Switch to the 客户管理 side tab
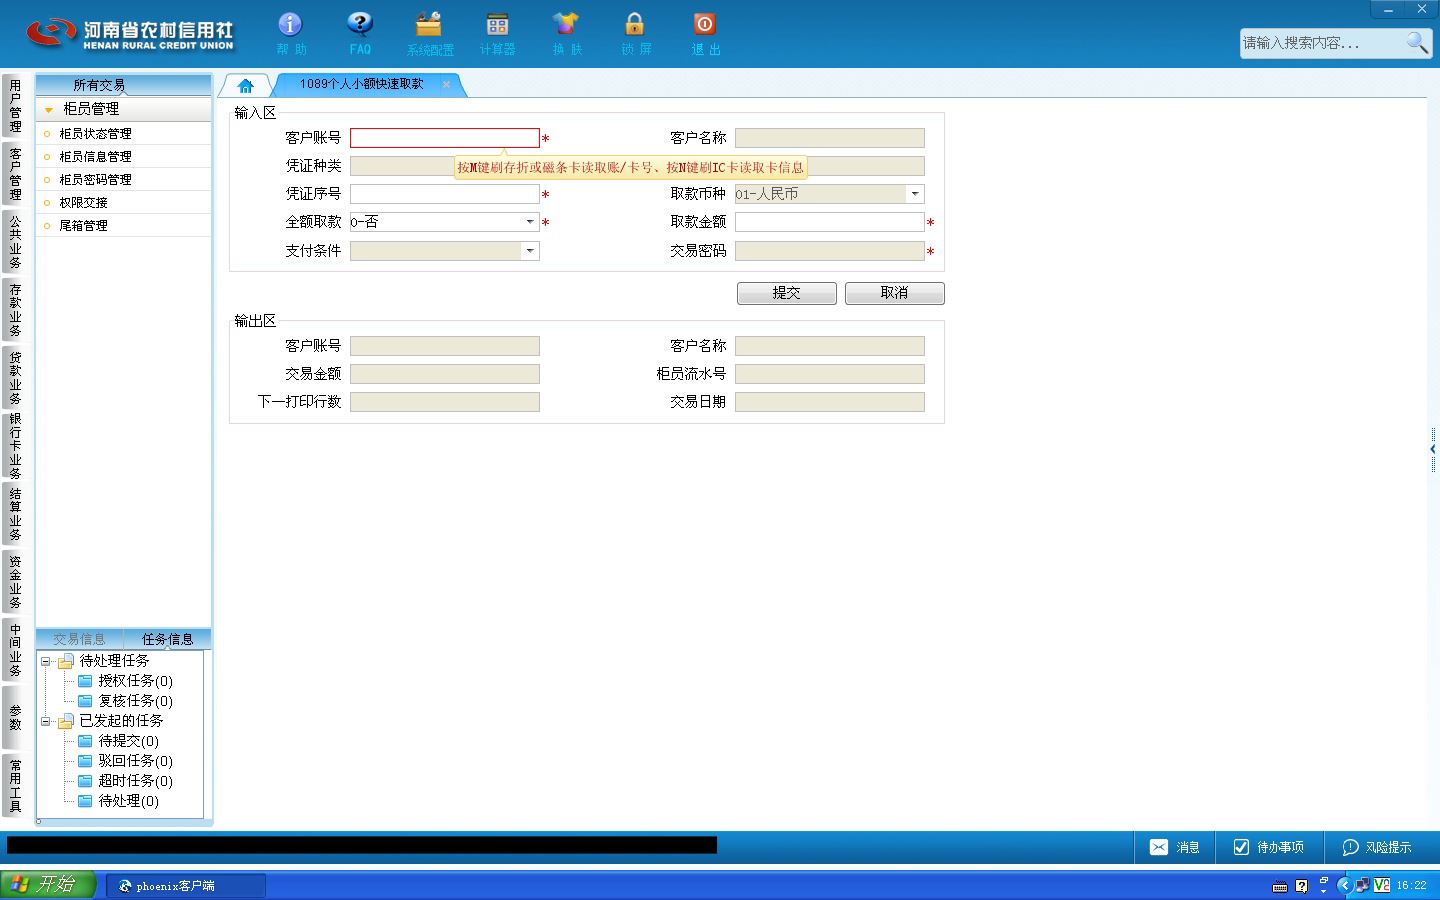 pos(14,174)
